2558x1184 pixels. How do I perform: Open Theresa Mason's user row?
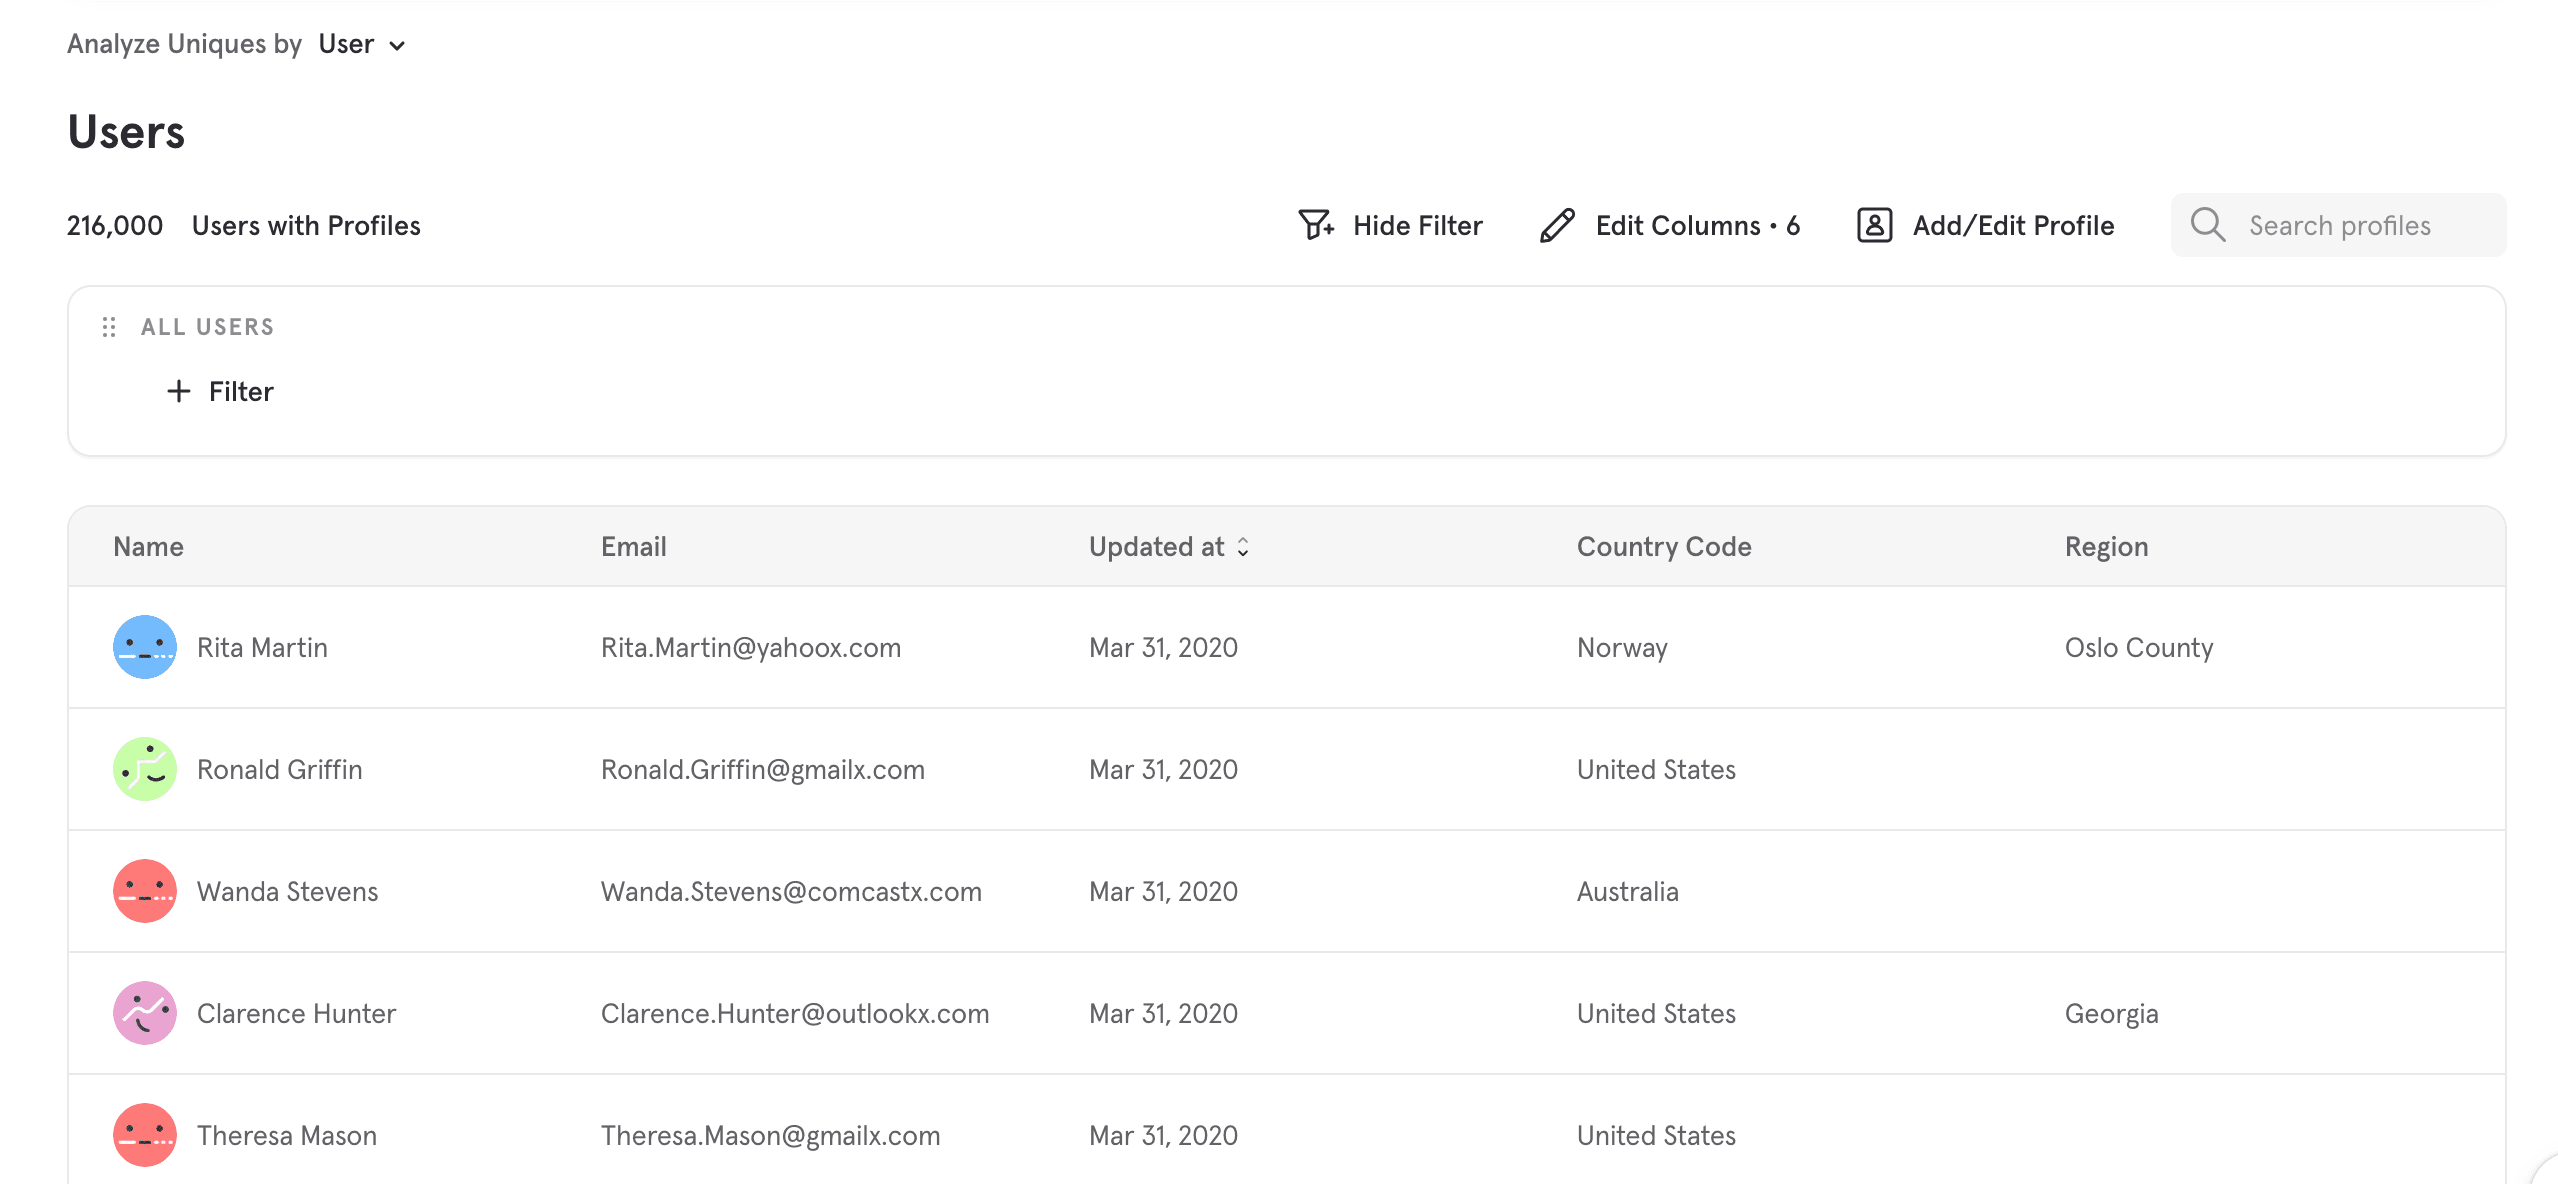click(x=286, y=1135)
